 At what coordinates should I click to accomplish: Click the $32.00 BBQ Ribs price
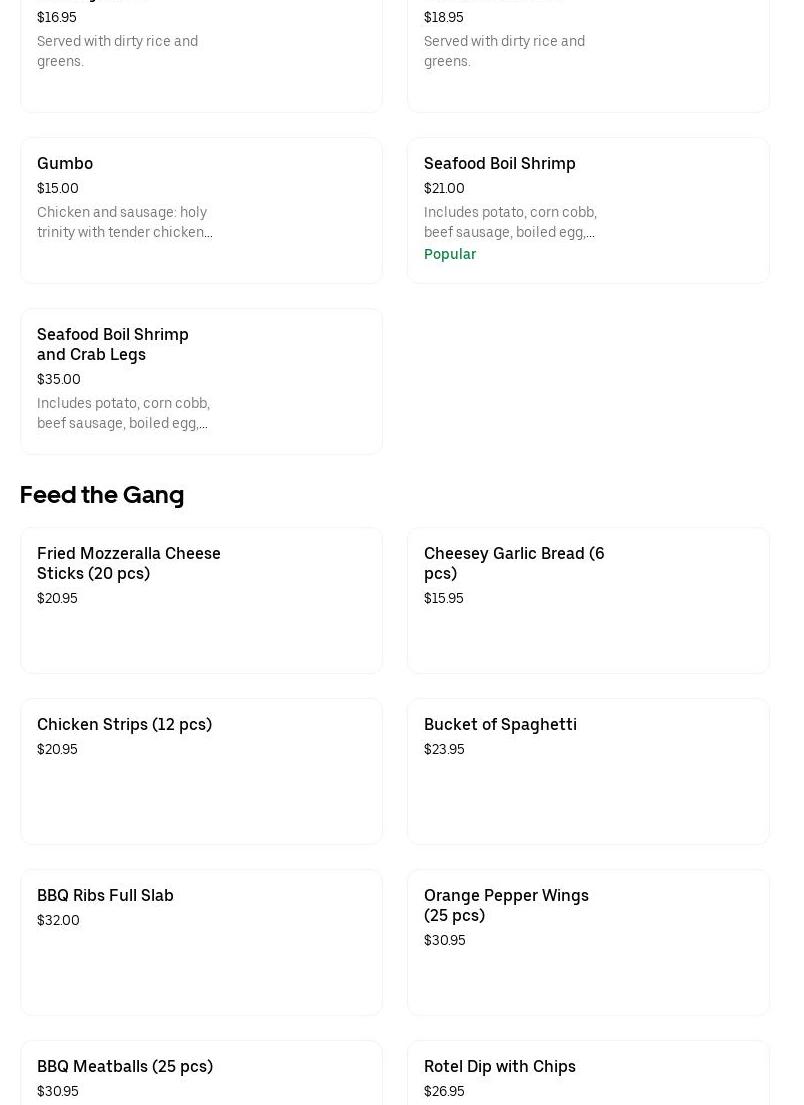[58, 920]
